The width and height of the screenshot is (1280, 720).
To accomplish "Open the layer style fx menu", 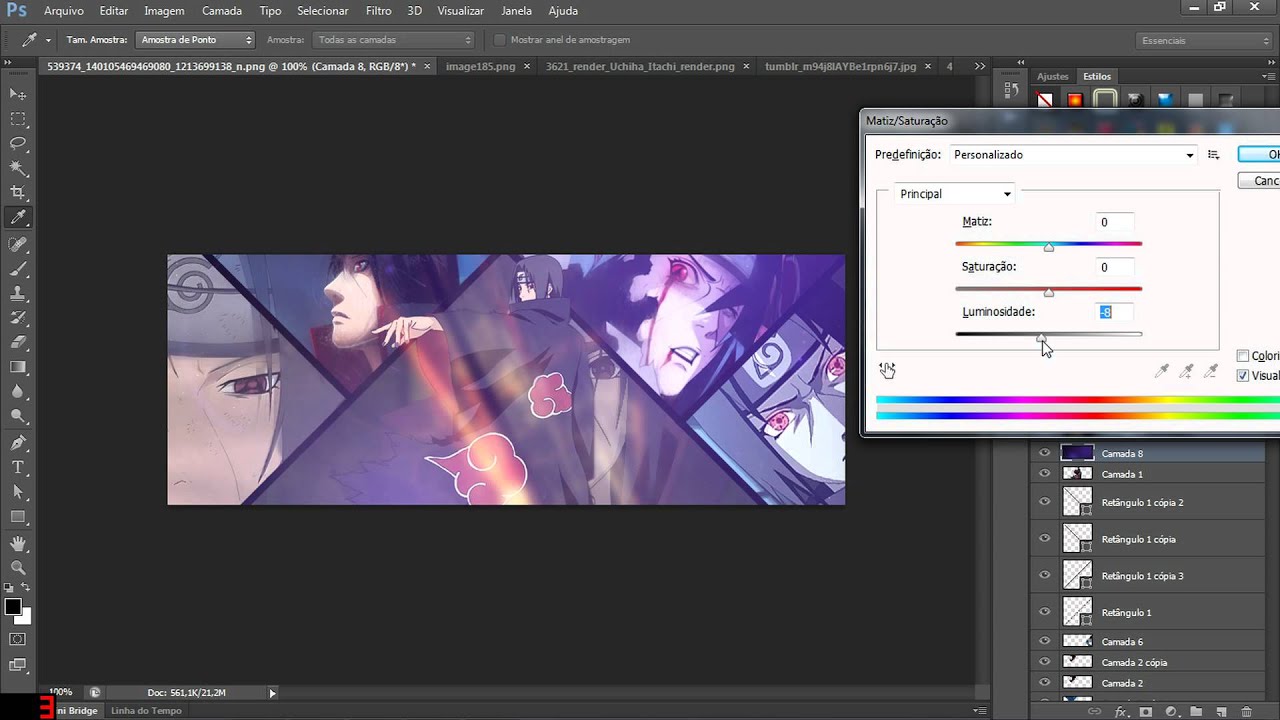I will (x=1121, y=712).
